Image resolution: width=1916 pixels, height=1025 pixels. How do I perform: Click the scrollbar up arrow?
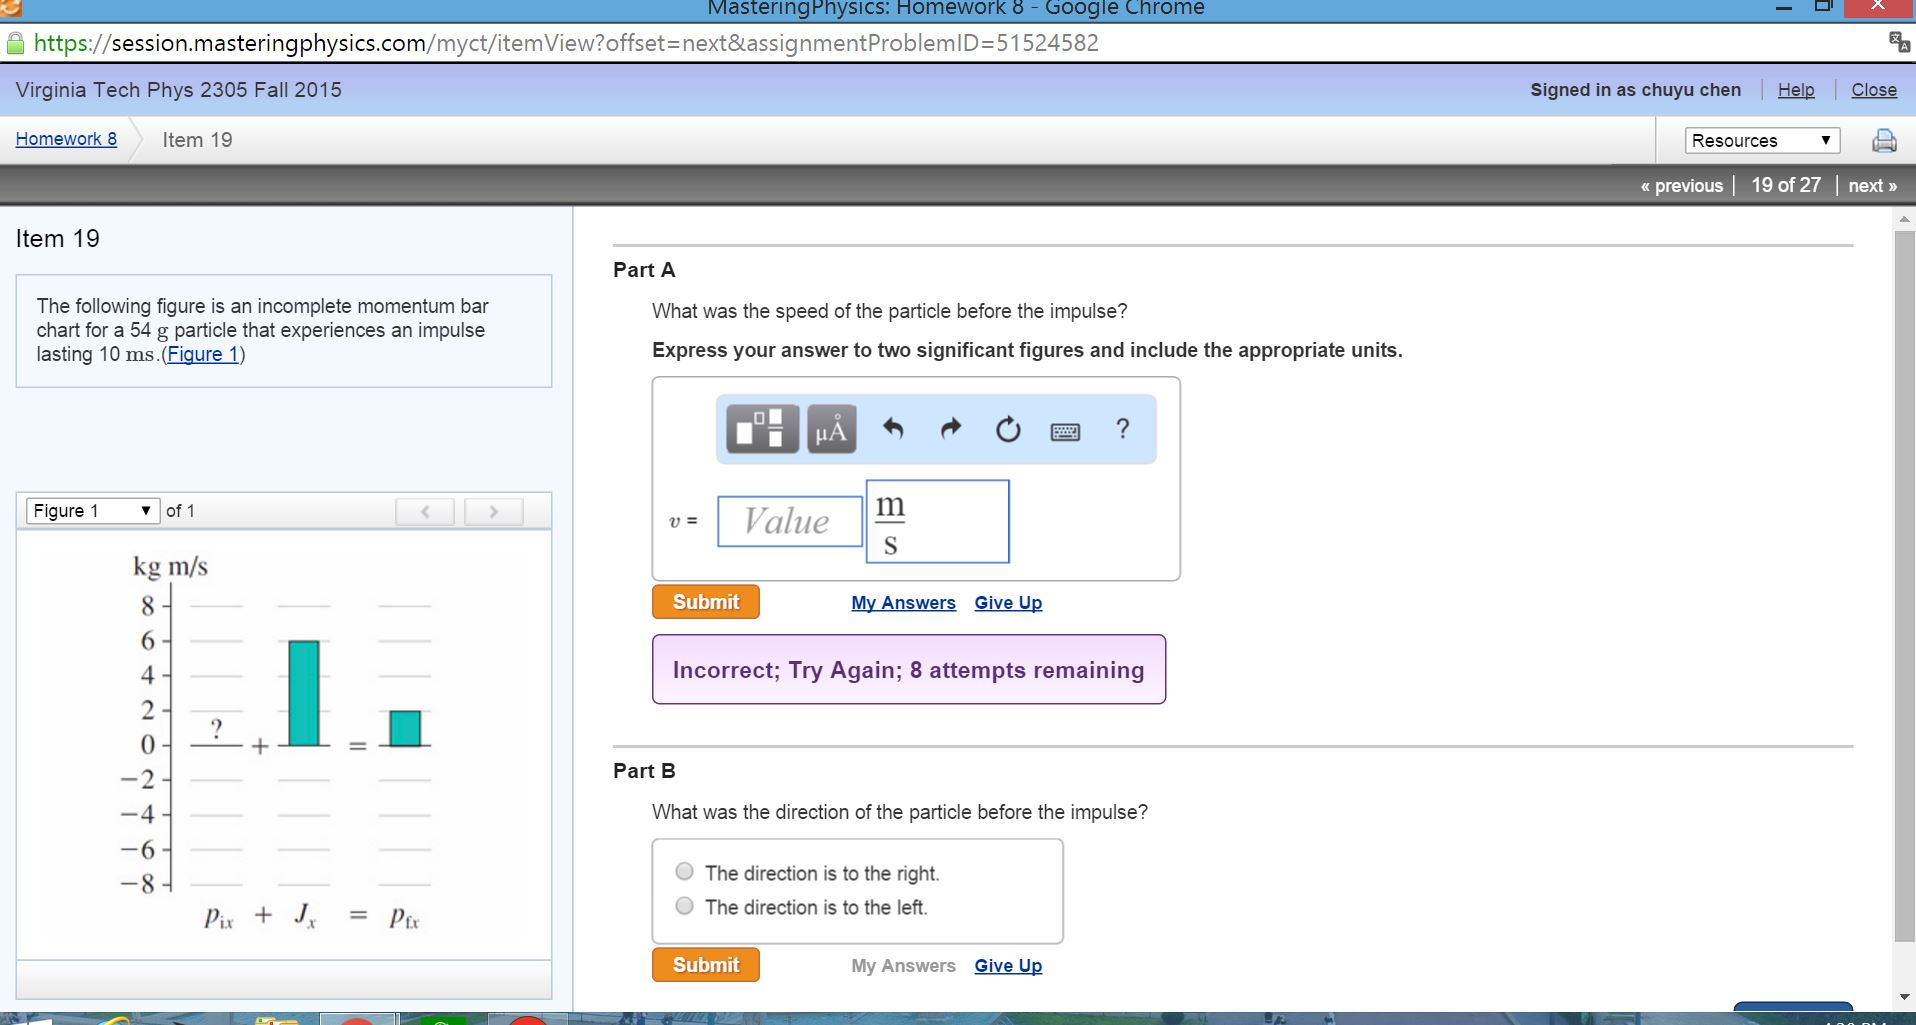[x=1904, y=219]
